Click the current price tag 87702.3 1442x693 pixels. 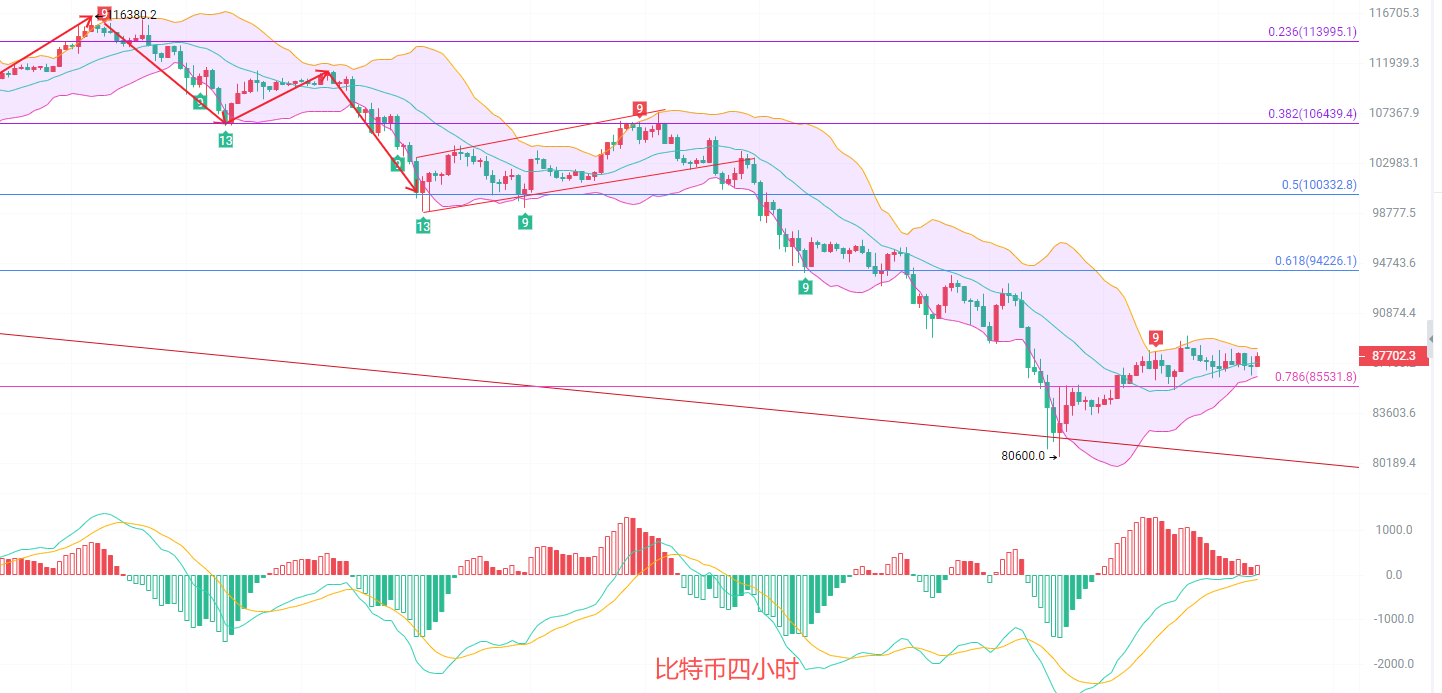pyautogui.click(x=1393, y=355)
